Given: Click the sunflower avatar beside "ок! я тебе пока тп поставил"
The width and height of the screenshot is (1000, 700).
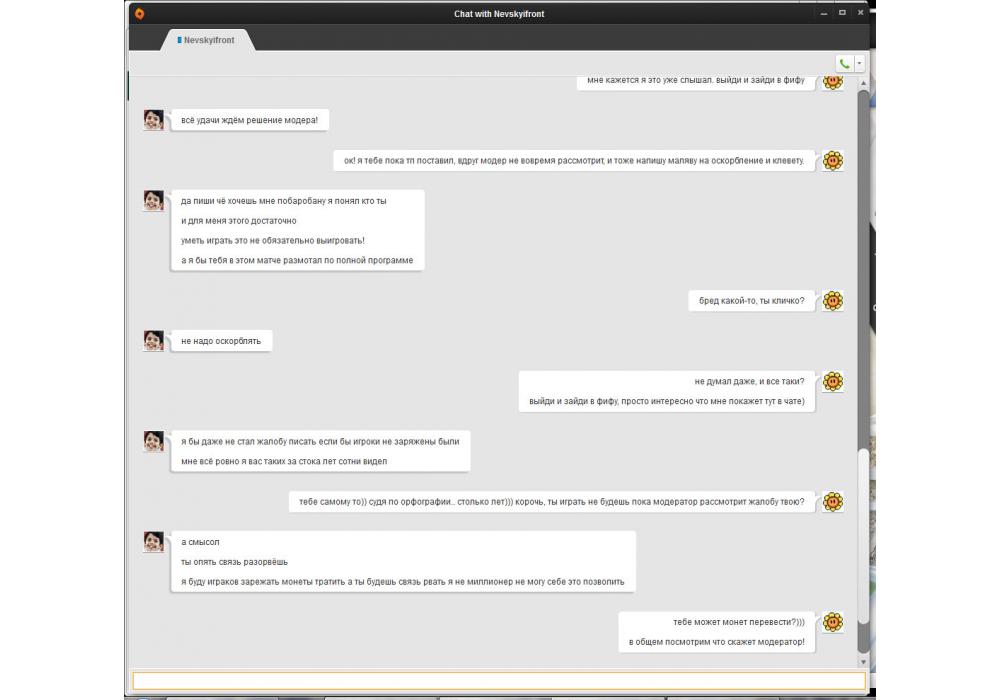Looking at the screenshot, I should (x=832, y=160).
